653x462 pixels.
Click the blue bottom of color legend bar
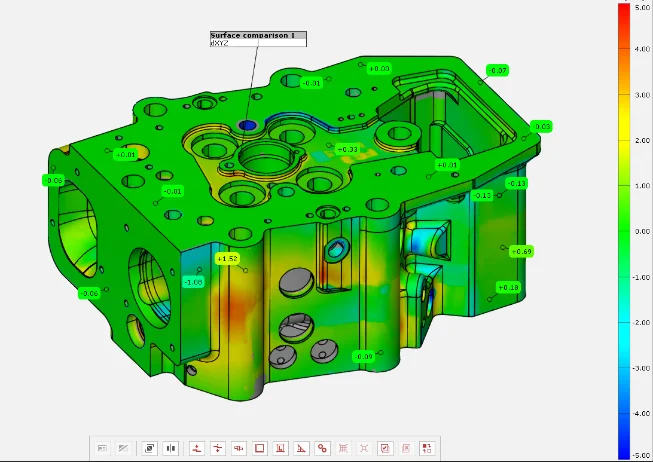coord(625,450)
